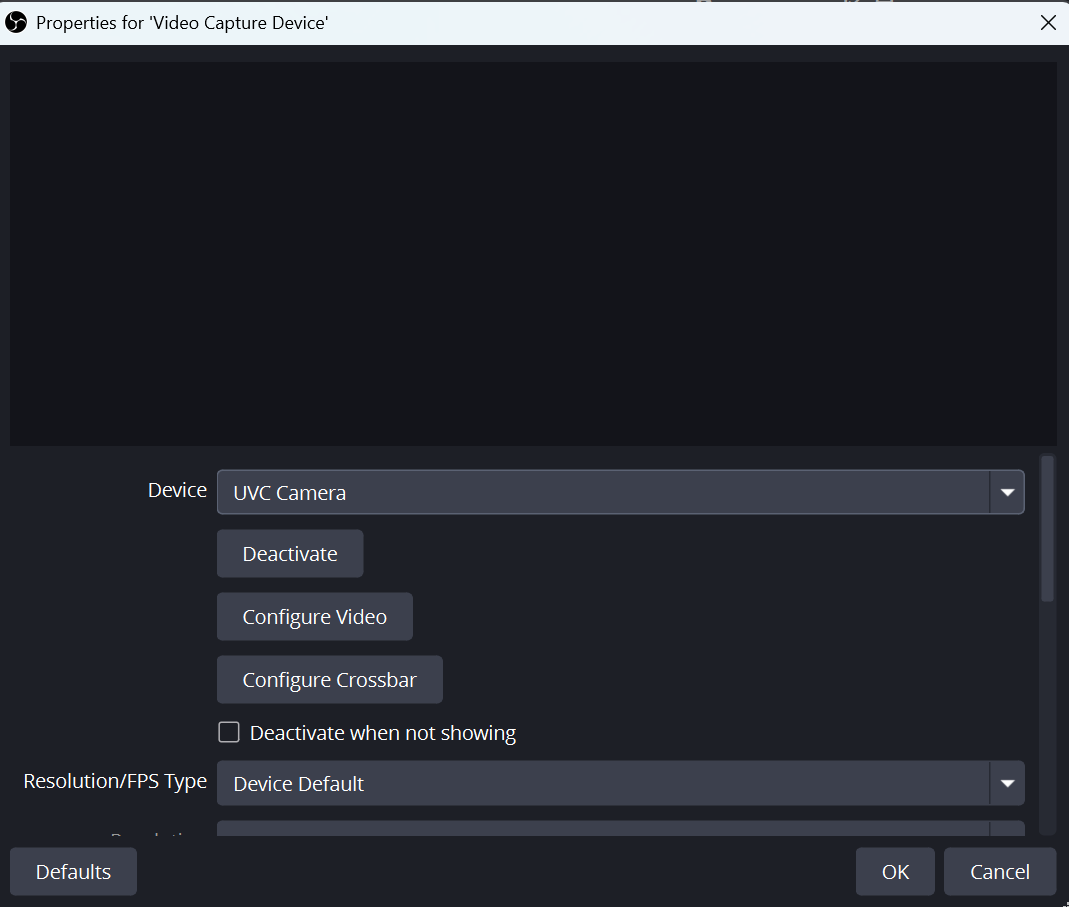
Task: Open the Device combo box showing UVC Camera
Action: pyautogui.click(x=602, y=492)
